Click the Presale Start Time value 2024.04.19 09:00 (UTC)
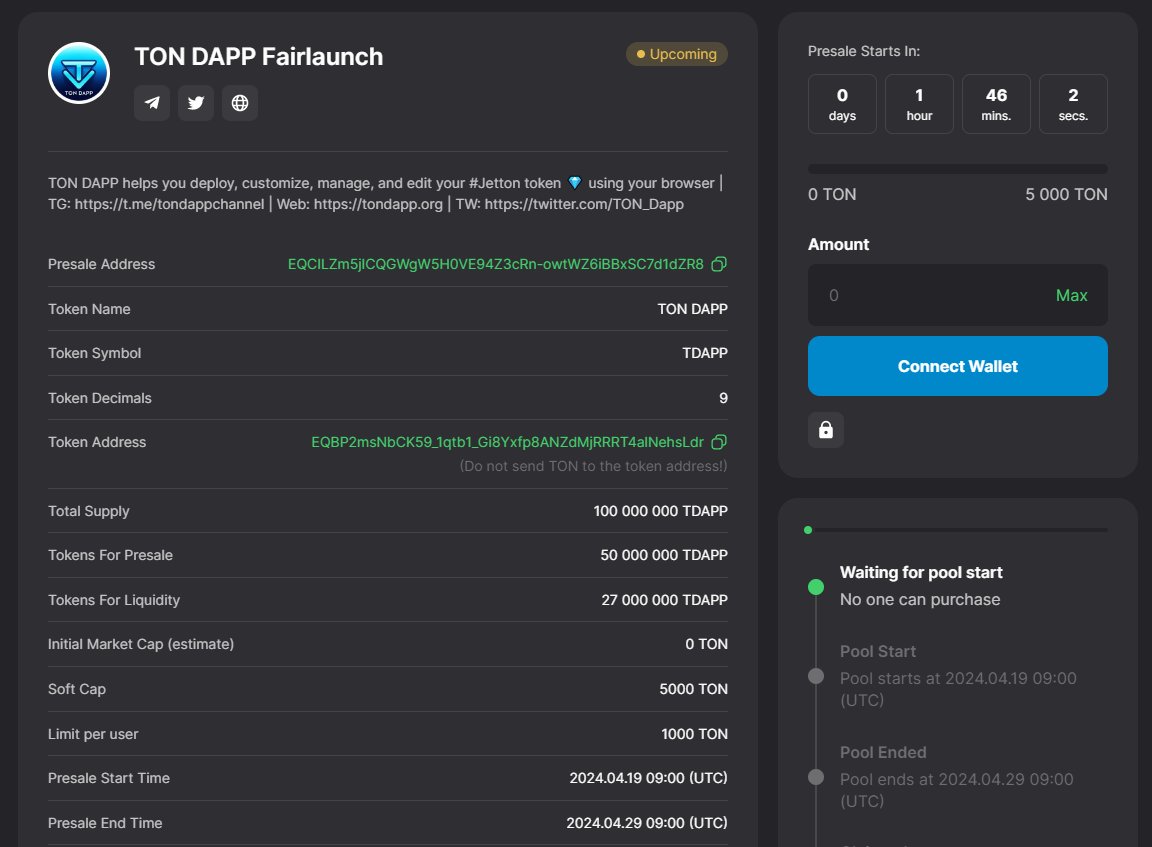This screenshot has height=847, width=1152. click(648, 778)
